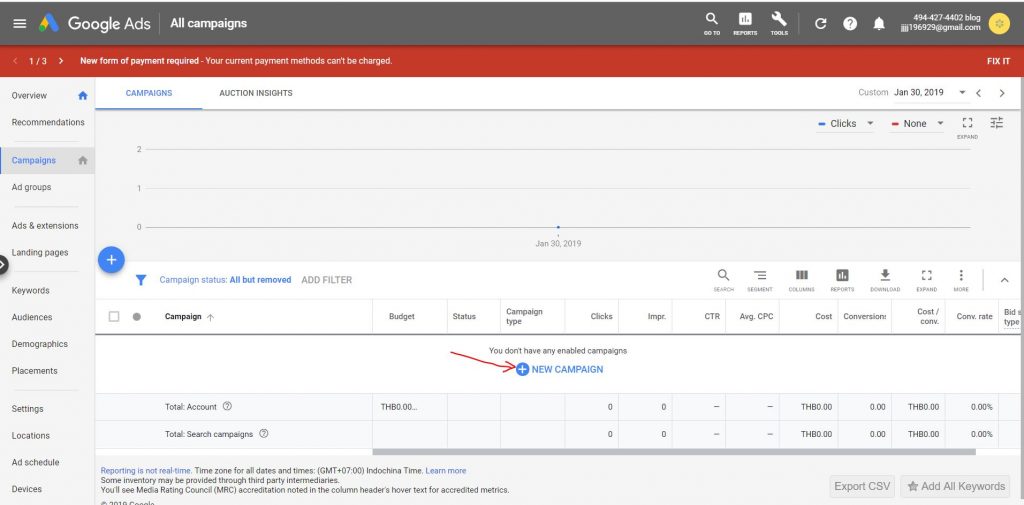Image resolution: width=1024 pixels, height=505 pixels.
Task: Open Devices in sidebar
Action: [27, 489]
